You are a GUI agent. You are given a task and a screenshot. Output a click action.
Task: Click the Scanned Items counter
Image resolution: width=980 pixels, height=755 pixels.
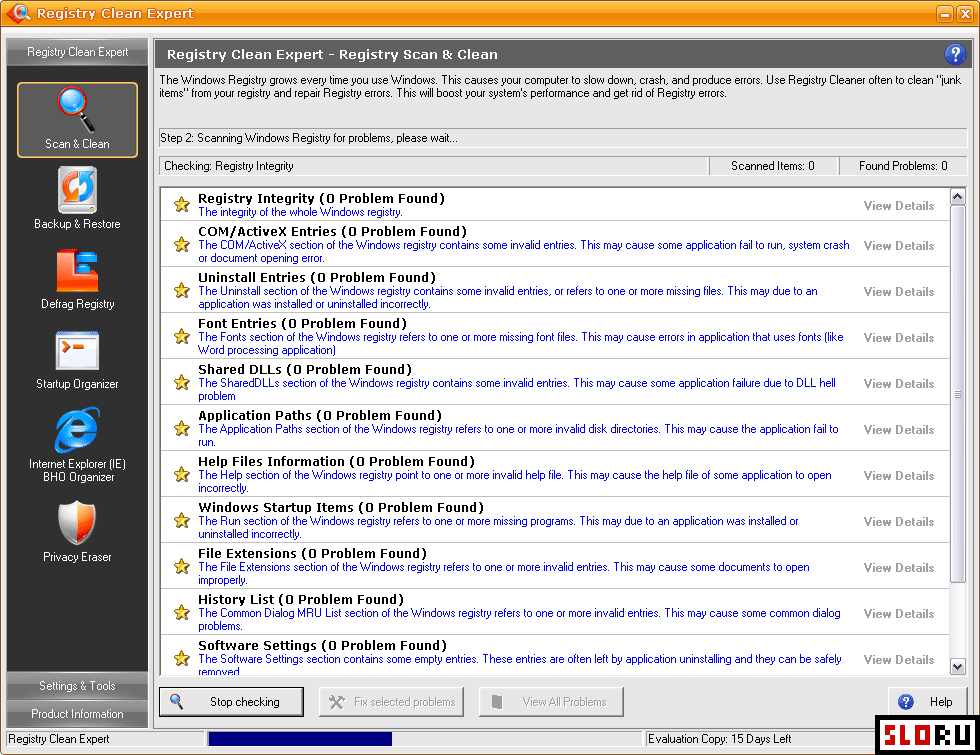[772, 166]
